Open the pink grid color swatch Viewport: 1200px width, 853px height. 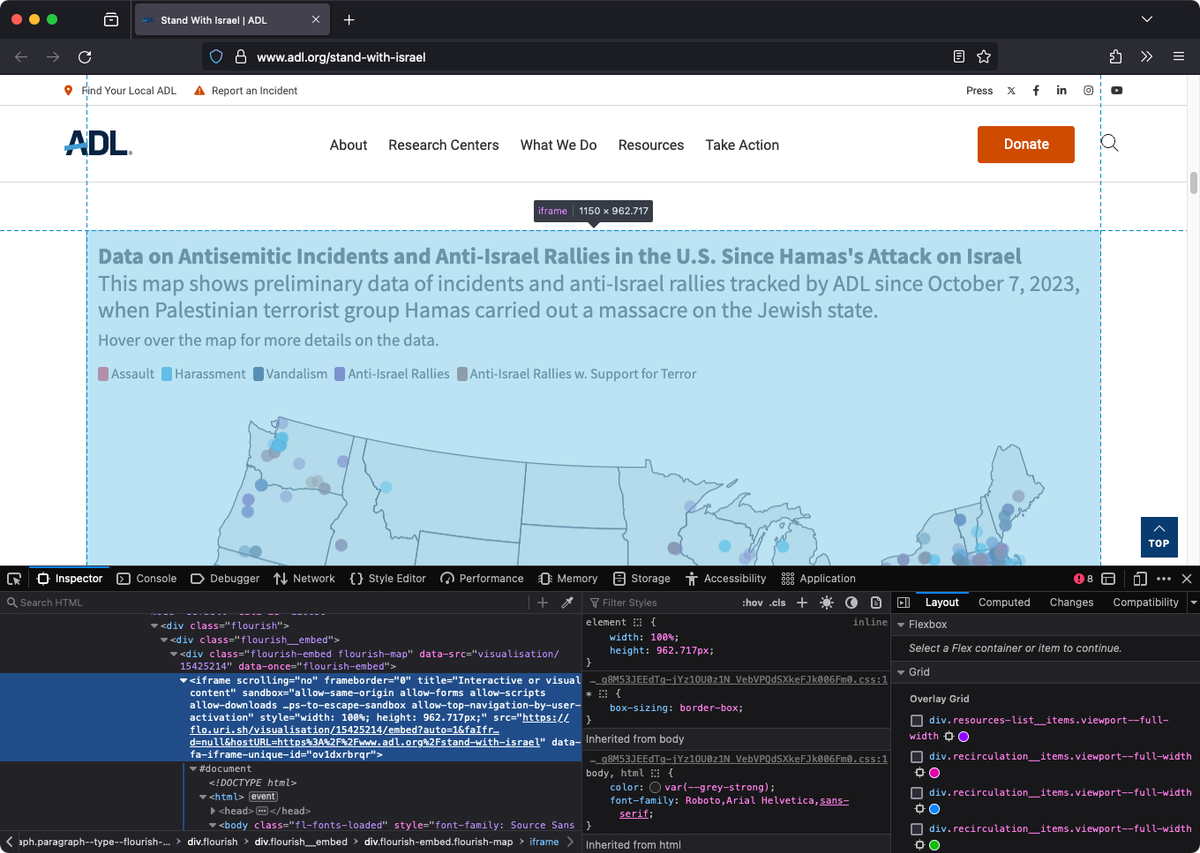(935, 773)
